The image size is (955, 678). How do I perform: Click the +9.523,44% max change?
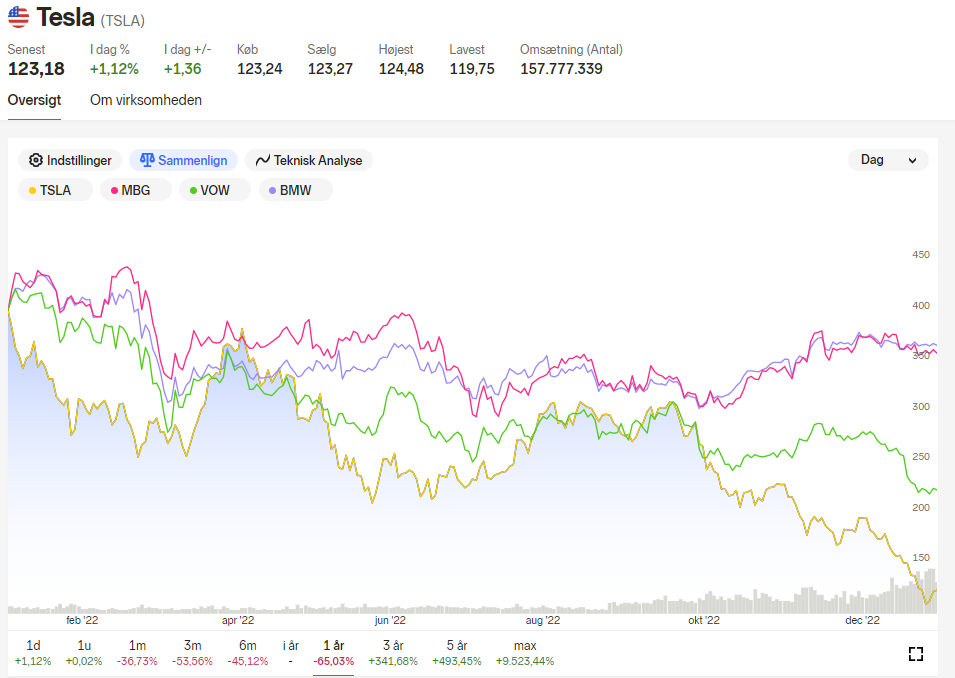click(x=525, y=661)
